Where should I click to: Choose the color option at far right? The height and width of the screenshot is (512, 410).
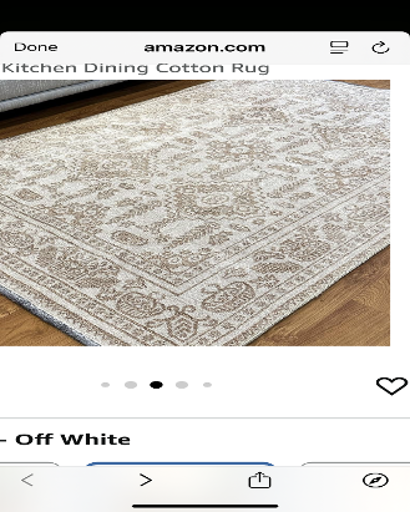tap(355, 464)
